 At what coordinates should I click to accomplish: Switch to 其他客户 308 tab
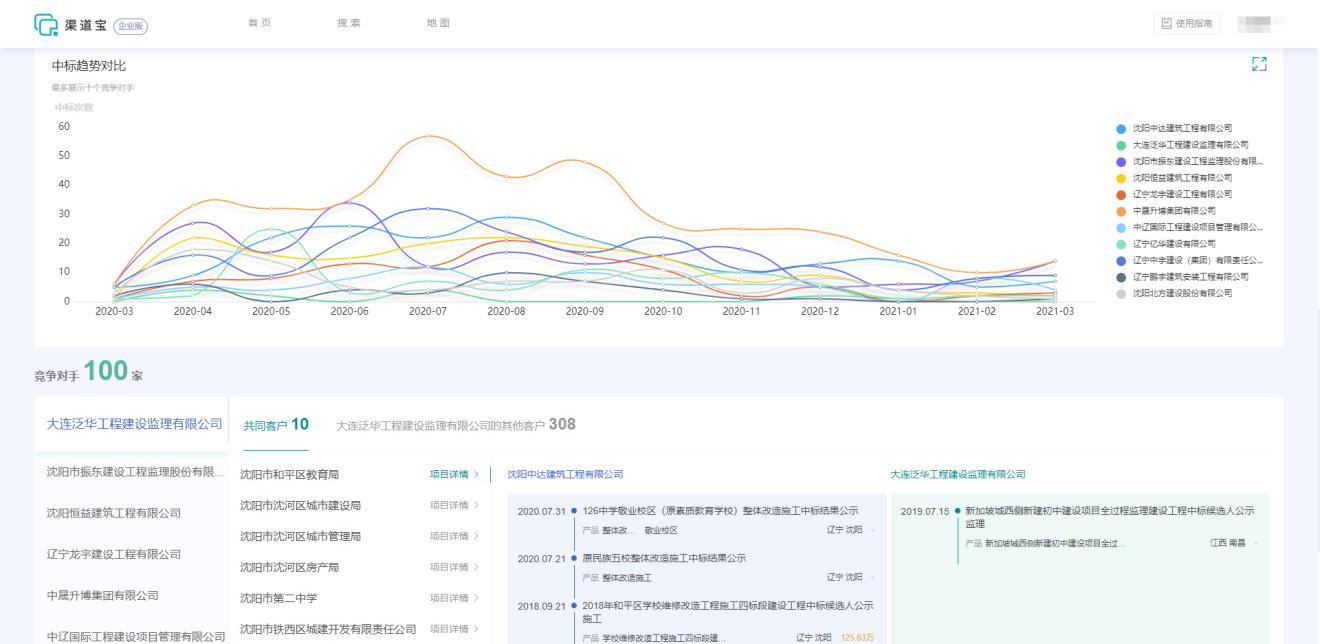456,425
